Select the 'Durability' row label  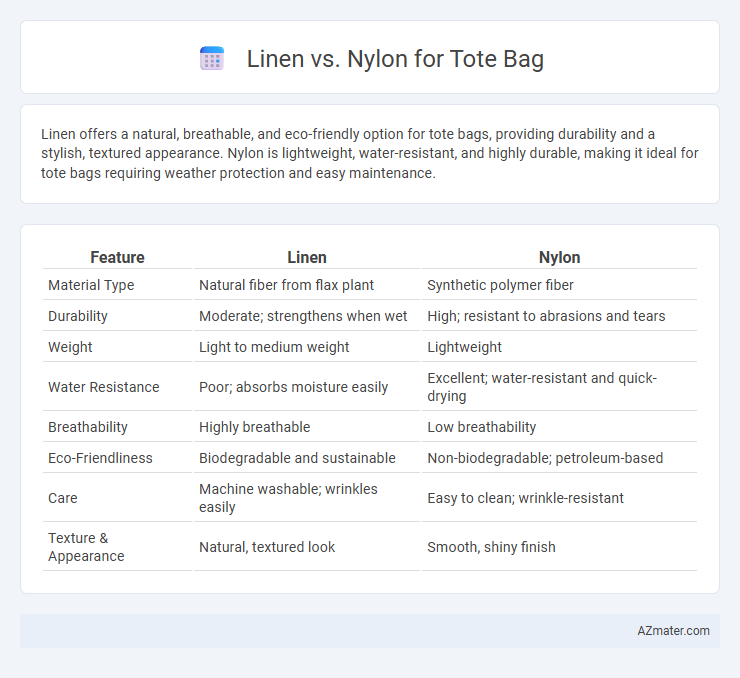[x=78, y=316]
